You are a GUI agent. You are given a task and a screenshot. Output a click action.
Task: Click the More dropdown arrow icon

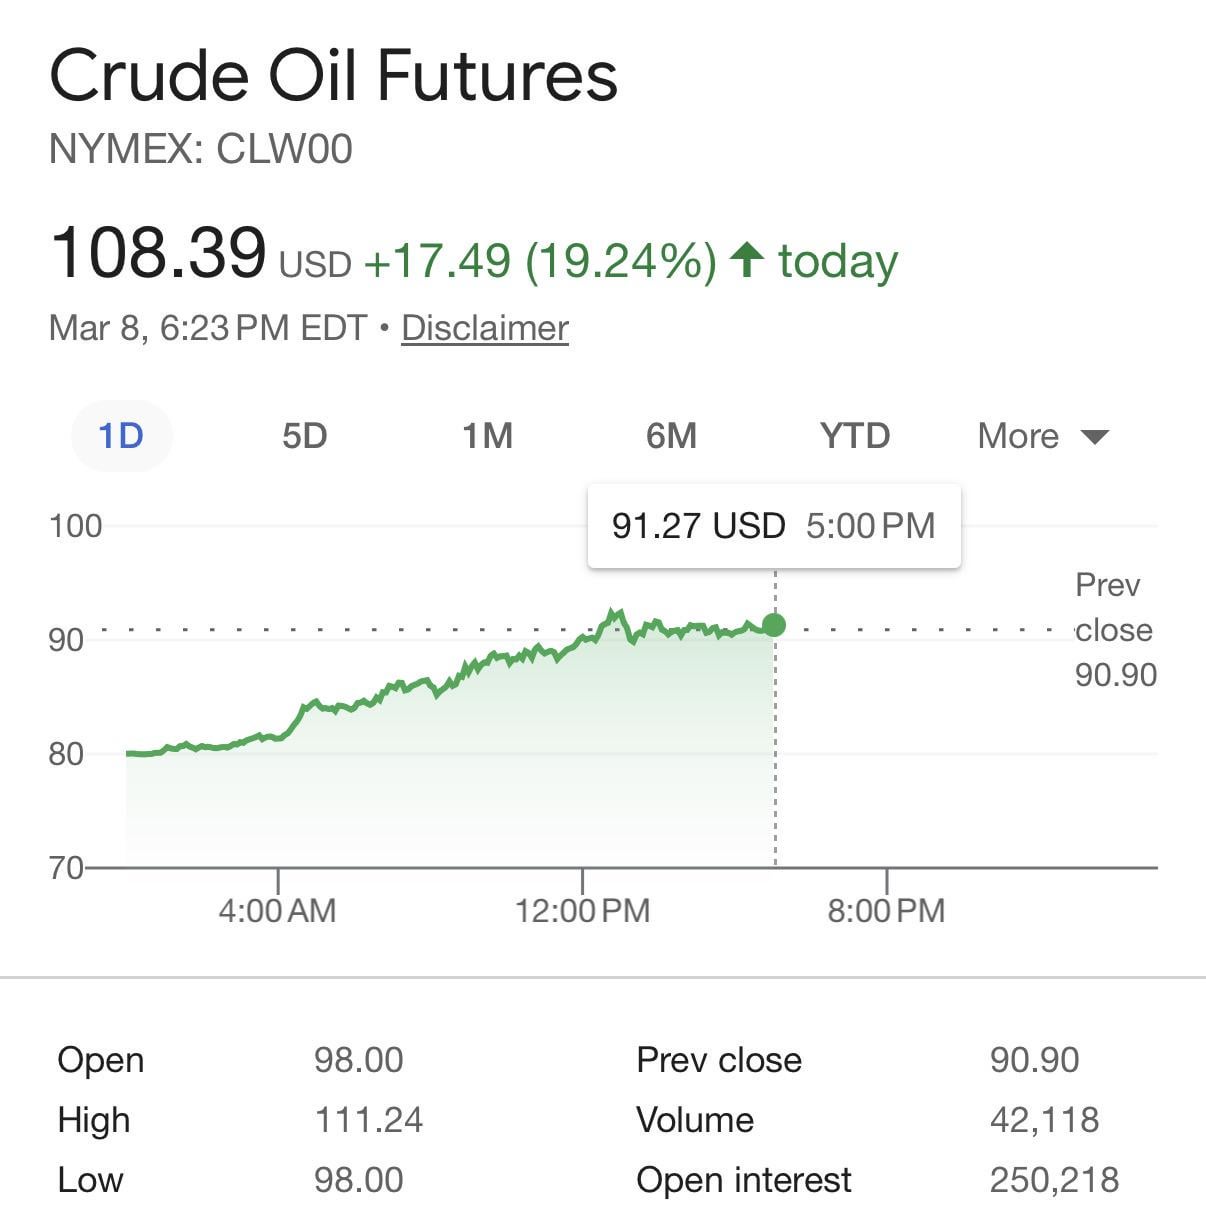click(x=1095, y=437)
